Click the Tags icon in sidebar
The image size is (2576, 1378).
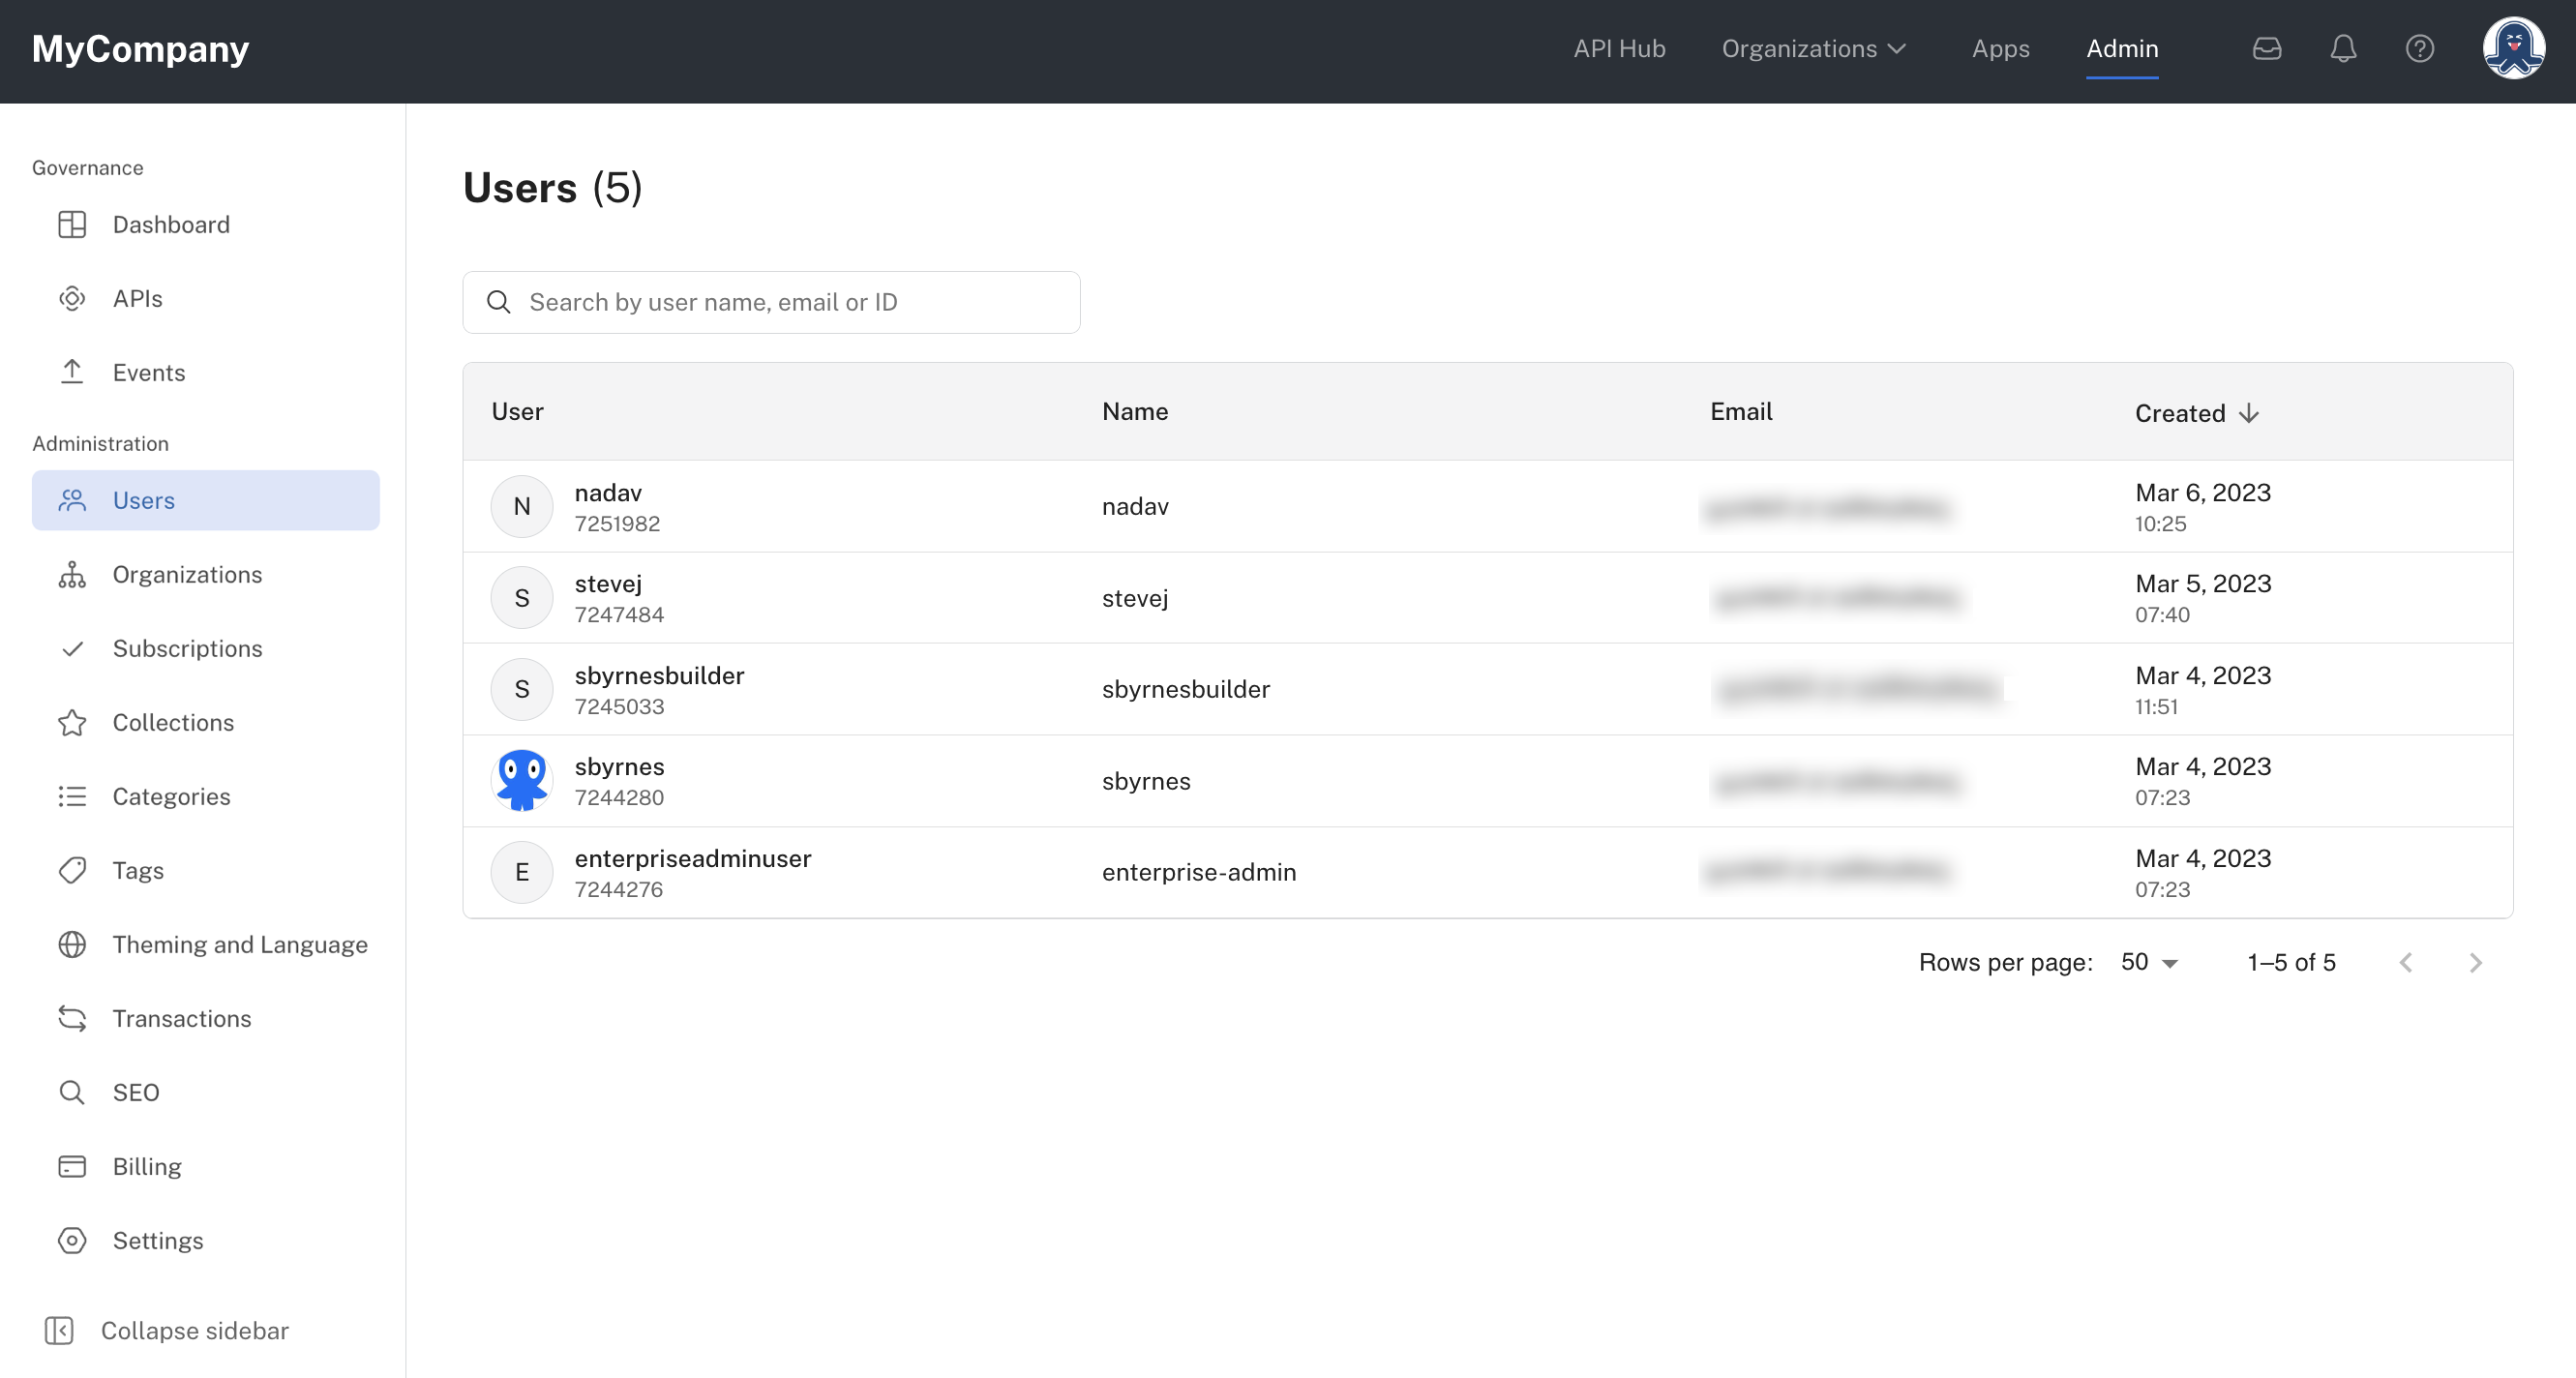pyautogui.click(x=72, y=870)
